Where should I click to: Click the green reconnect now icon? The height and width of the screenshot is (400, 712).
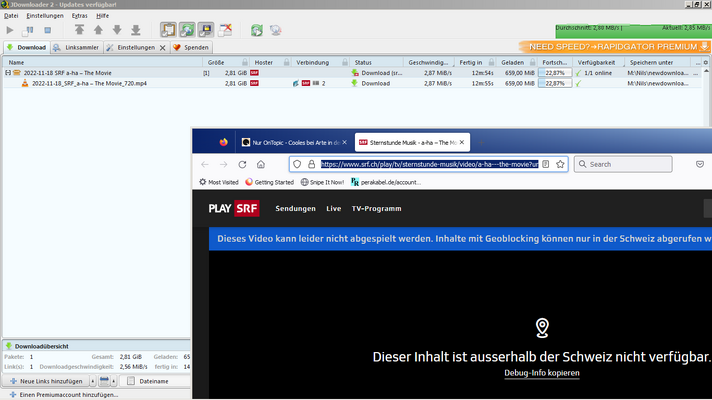coord(257,30)
